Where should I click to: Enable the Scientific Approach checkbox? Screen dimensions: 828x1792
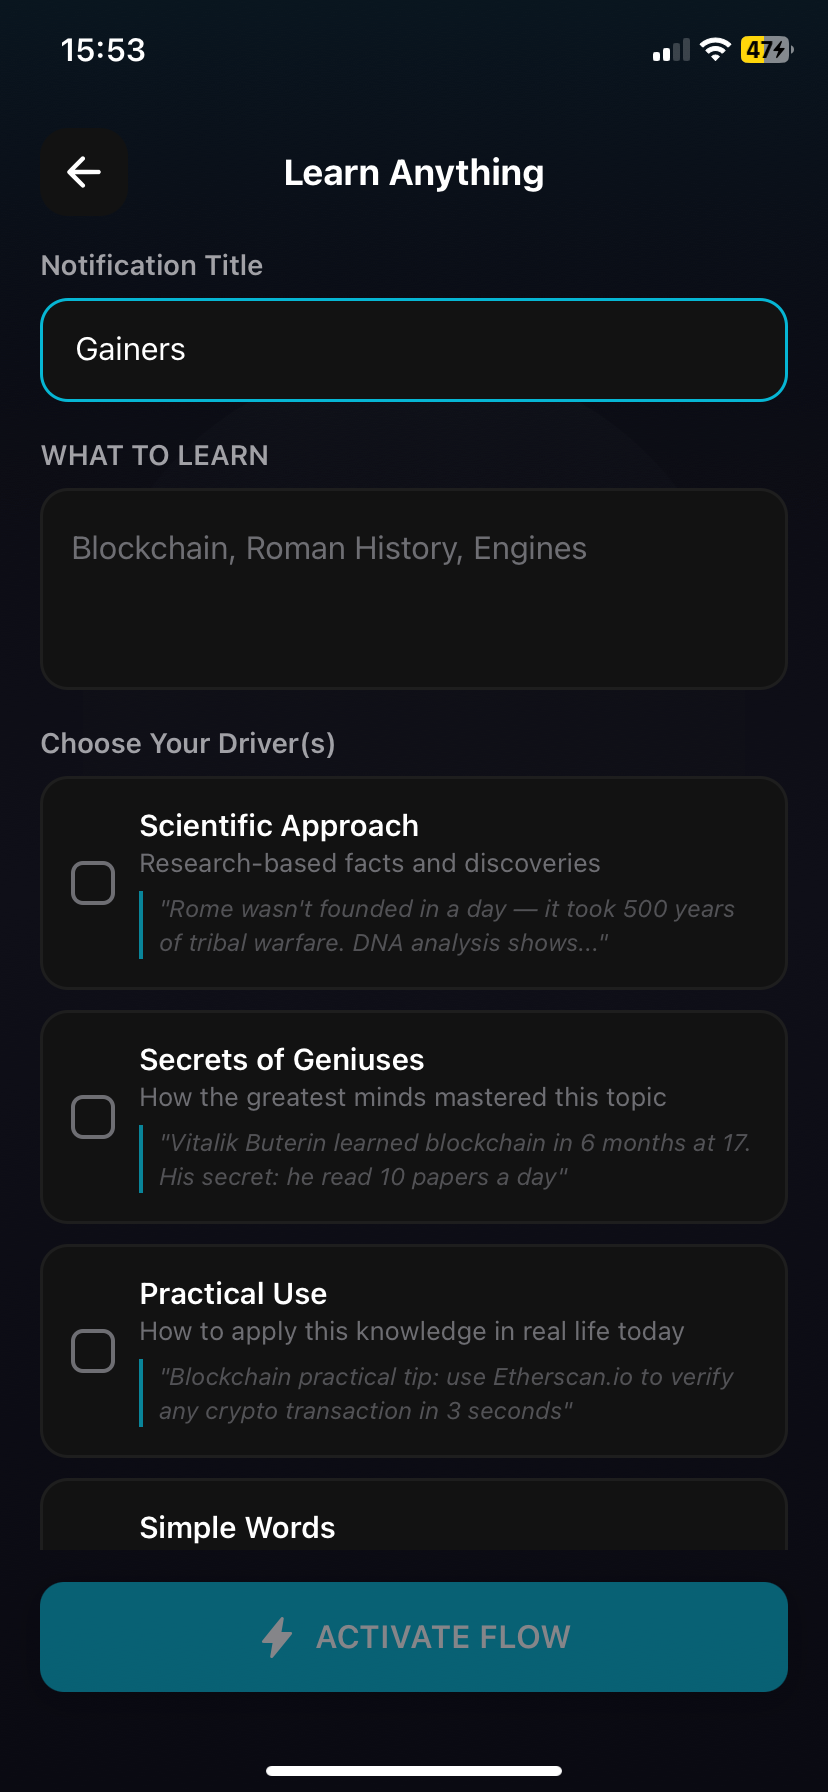(93, 883)
